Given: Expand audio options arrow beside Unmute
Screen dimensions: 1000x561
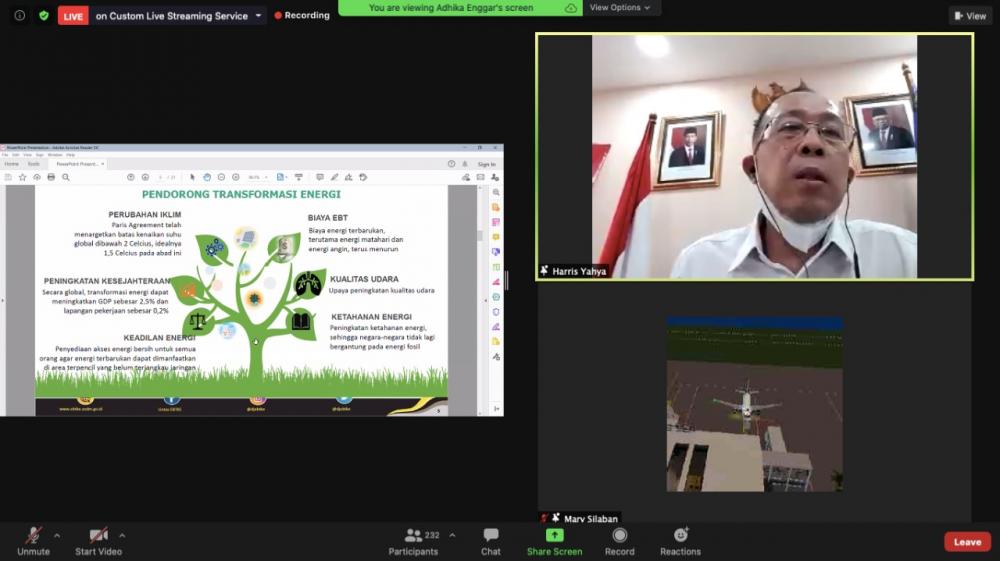Looking at the screenshot, I should point(56,535).
